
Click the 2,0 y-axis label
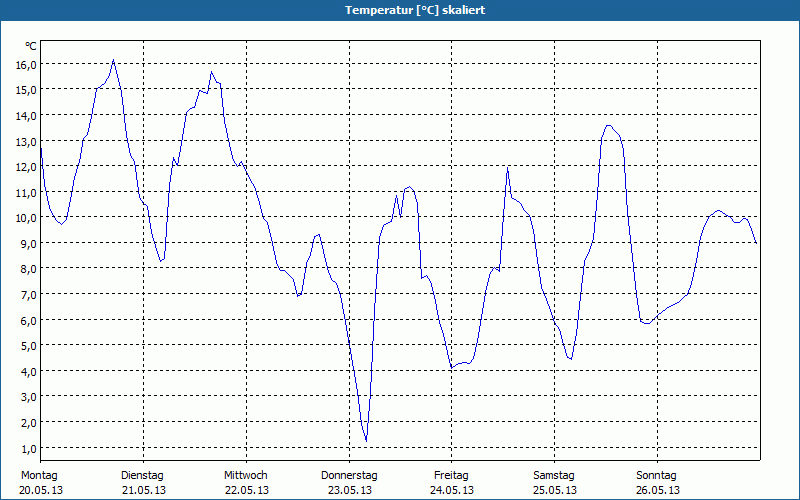click(x=28, y=423)
